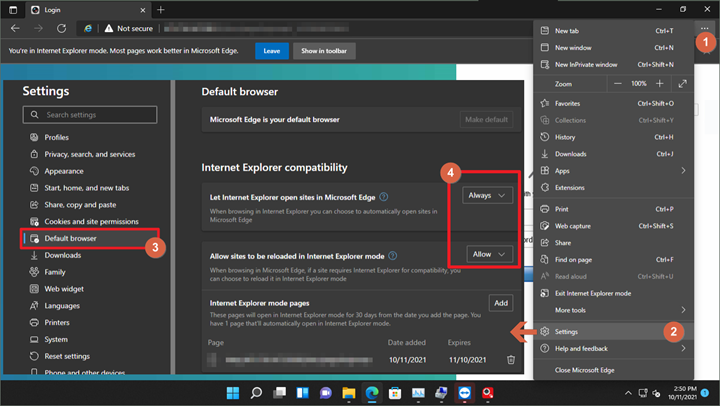The width and height of the screenshot is (720, 406).
Task: Switch to Microsoft Edge on the taskbar
Action: [372, 393]
